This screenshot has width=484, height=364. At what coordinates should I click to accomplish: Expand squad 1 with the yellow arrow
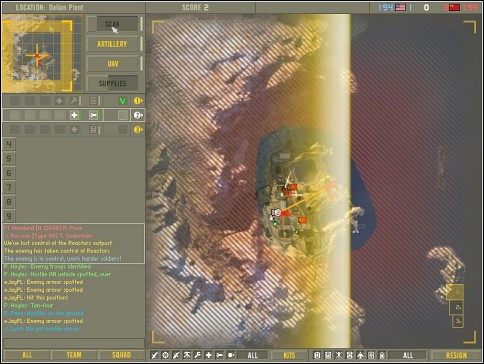point(138,100)
